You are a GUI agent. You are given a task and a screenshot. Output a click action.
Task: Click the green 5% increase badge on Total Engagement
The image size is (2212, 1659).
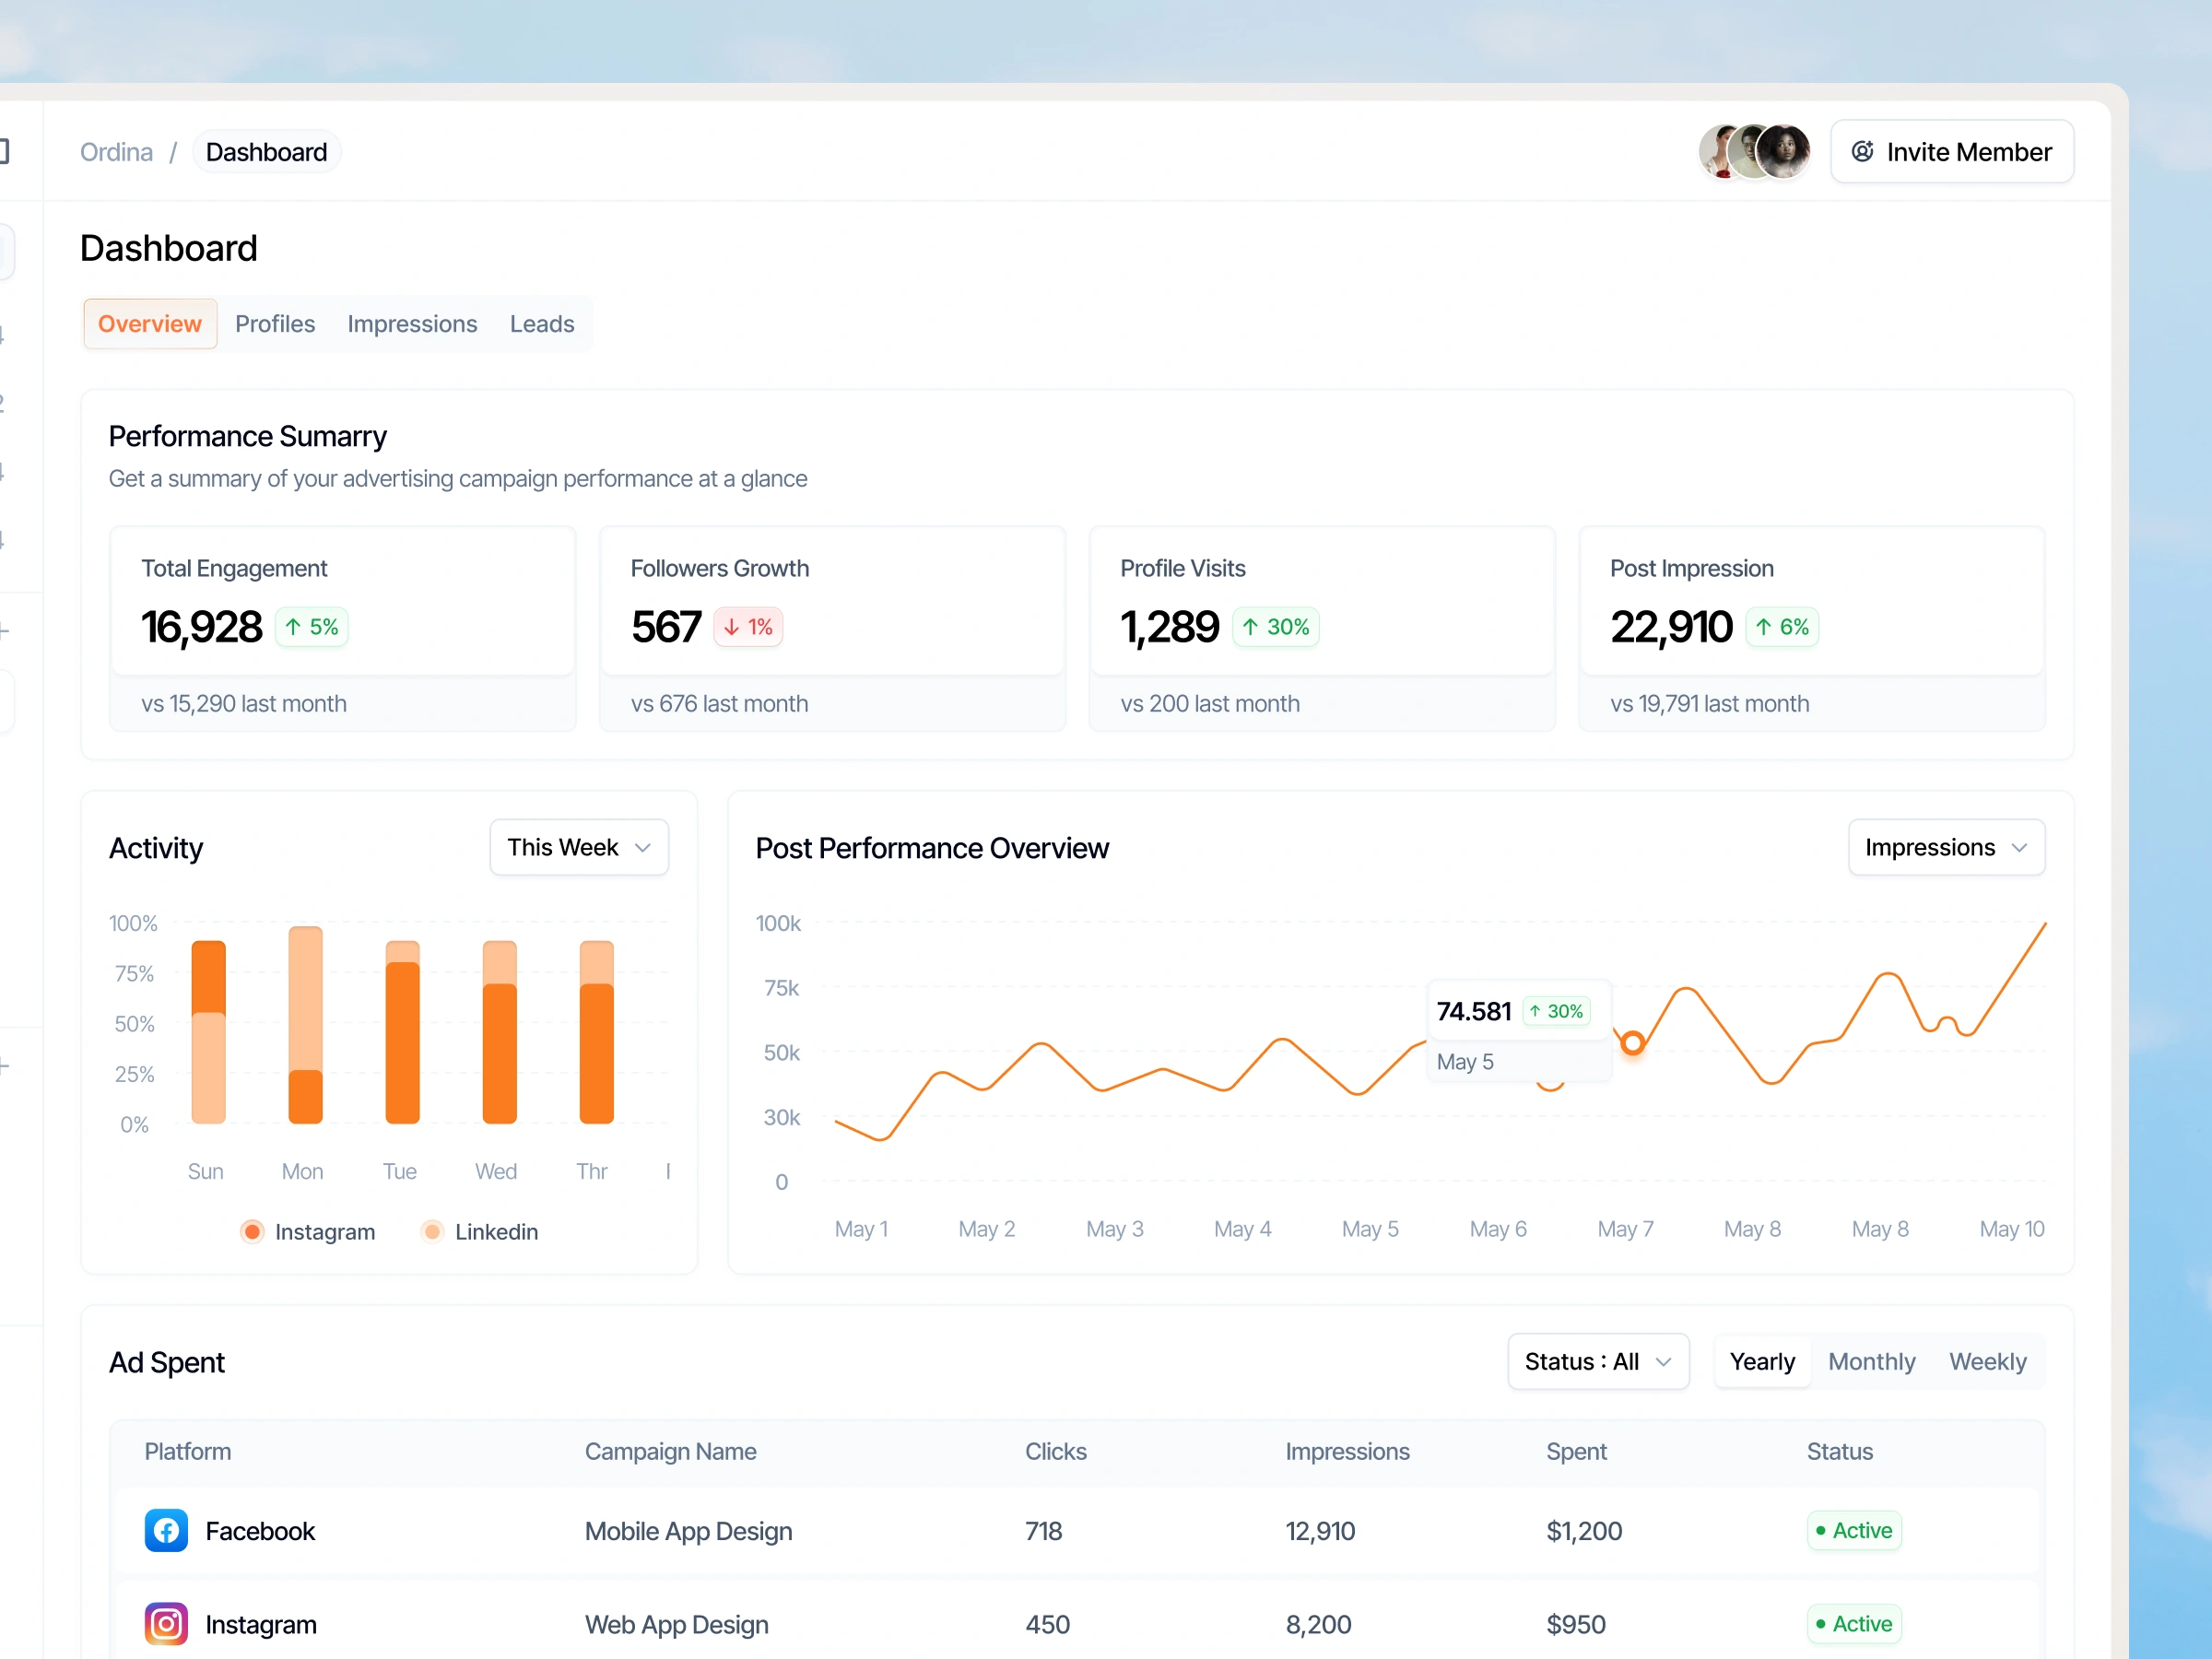click(x=310, y=627)
